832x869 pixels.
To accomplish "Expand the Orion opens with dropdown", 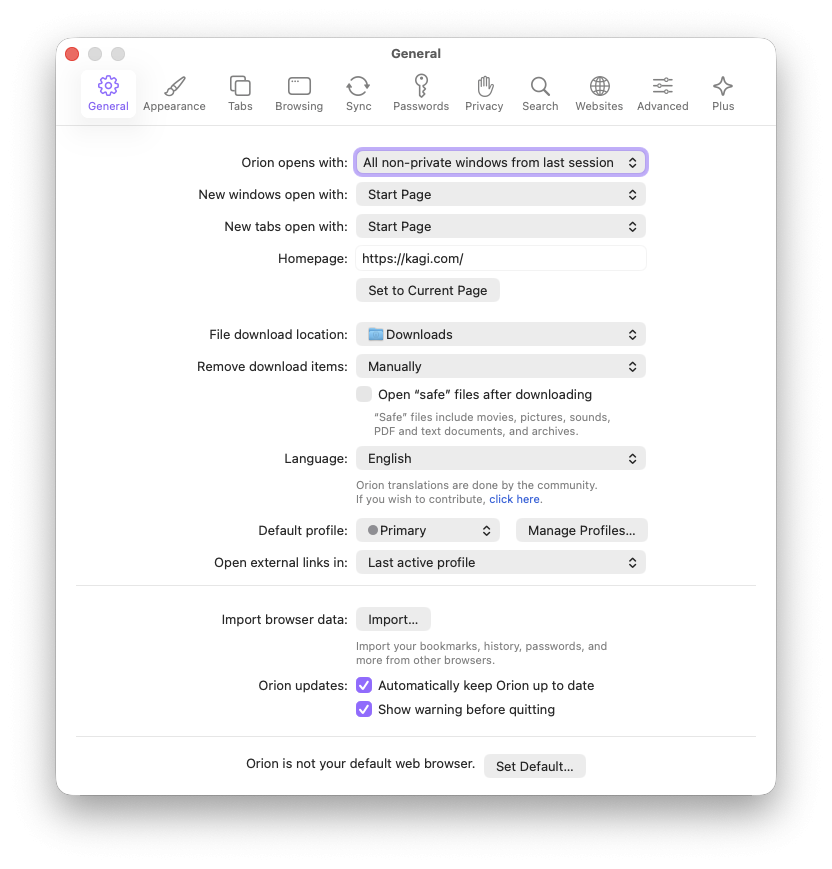I will click(501, 162).
